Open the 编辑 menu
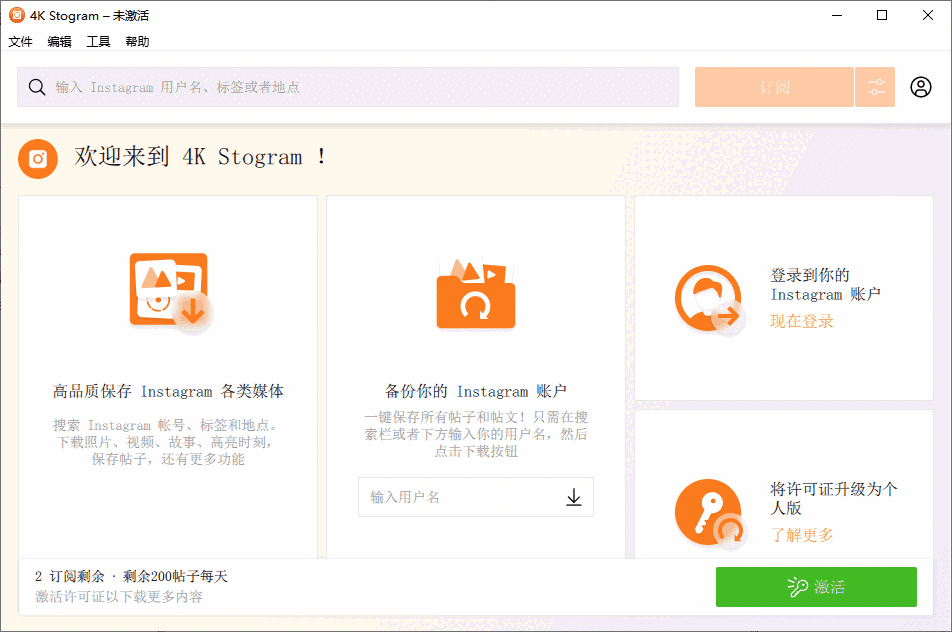Viewport: 952px width, 632px height. [x=58, y=41]
